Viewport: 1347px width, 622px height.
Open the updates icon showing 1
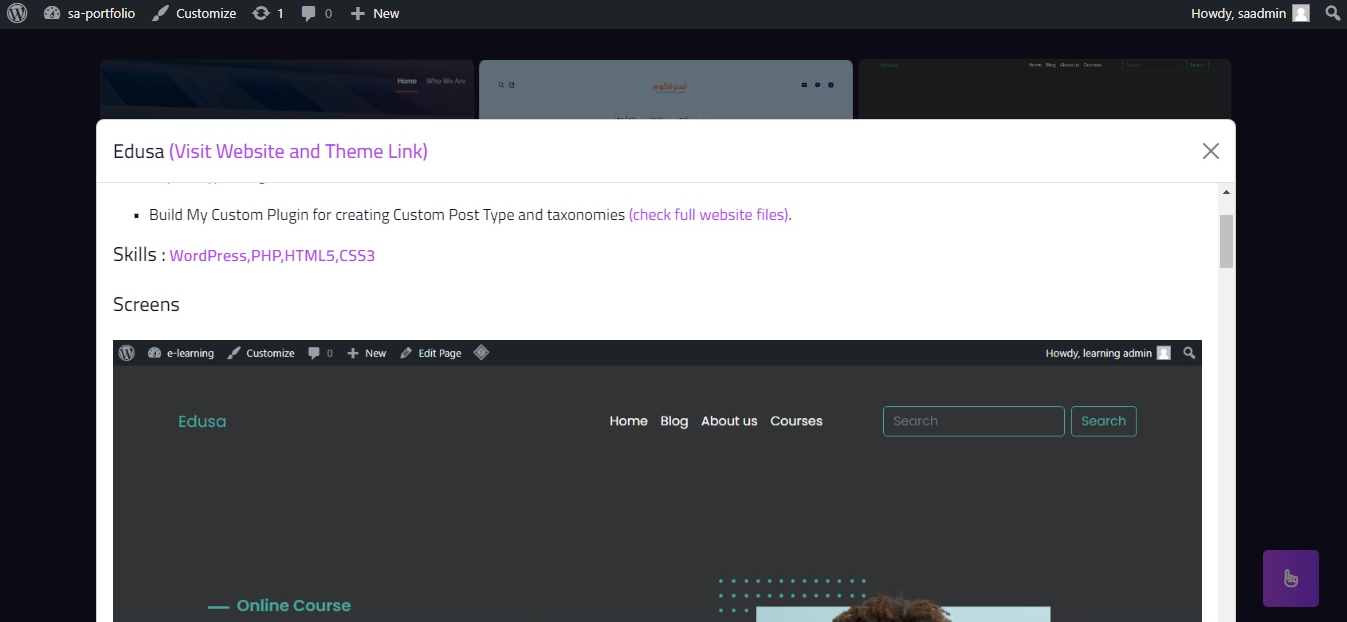[x=268, y=13]
